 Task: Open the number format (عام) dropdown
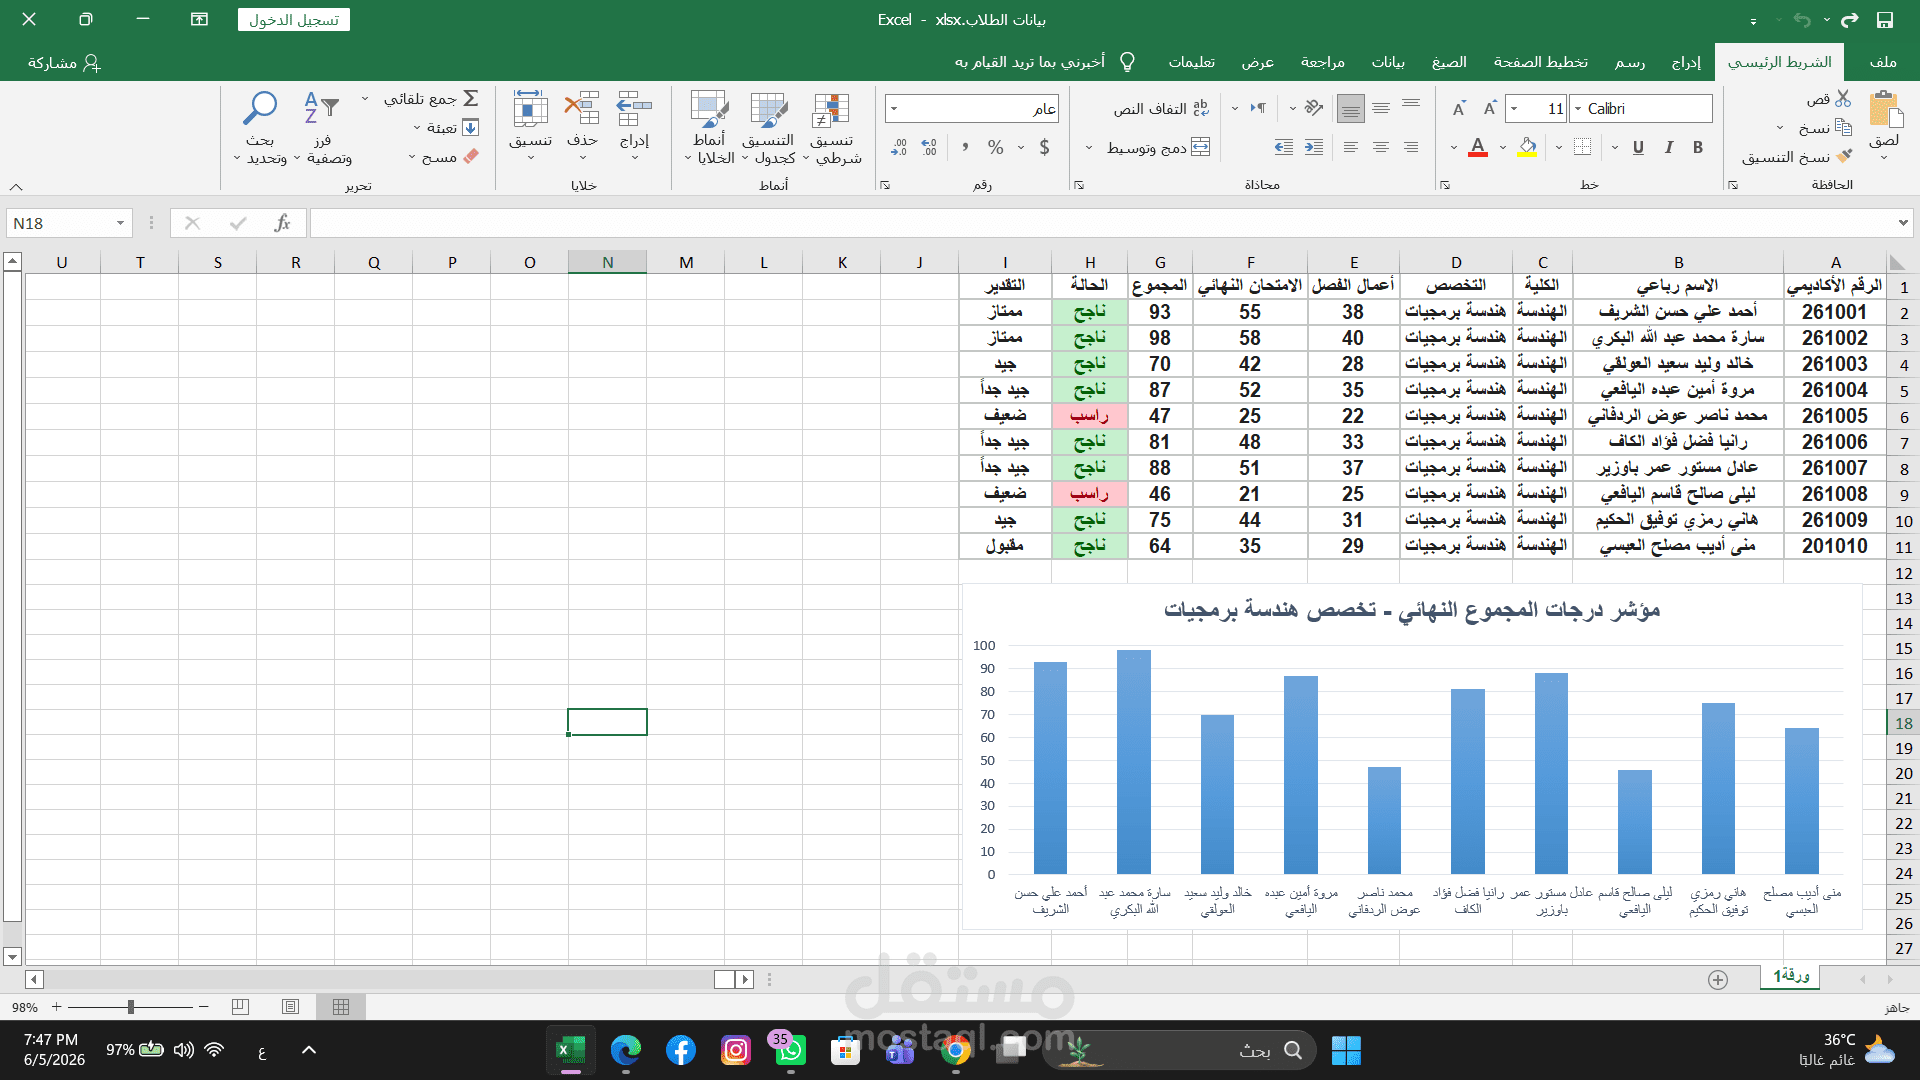(893, 108)
